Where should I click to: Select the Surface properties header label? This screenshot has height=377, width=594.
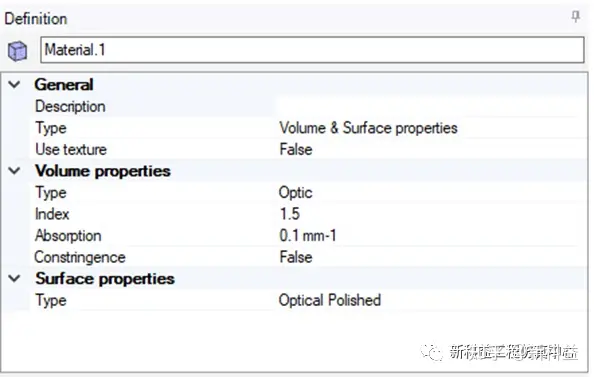(x=105, y=279)
